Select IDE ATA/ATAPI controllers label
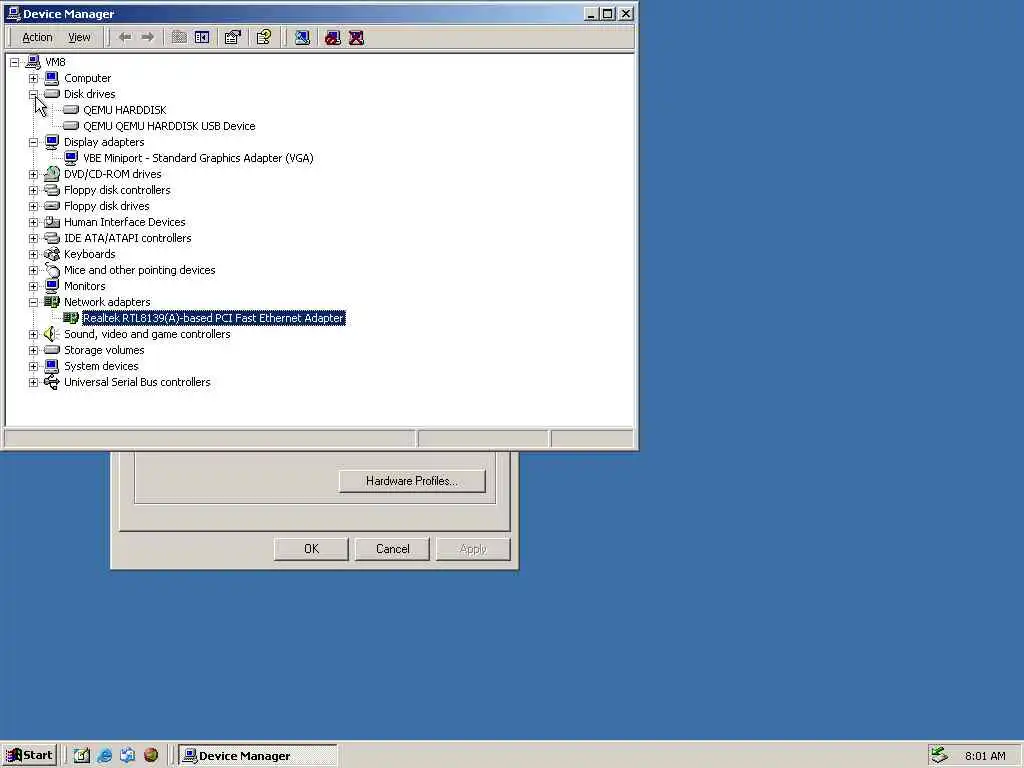This screenshot has width=1024, height=768. pos(127,238)
